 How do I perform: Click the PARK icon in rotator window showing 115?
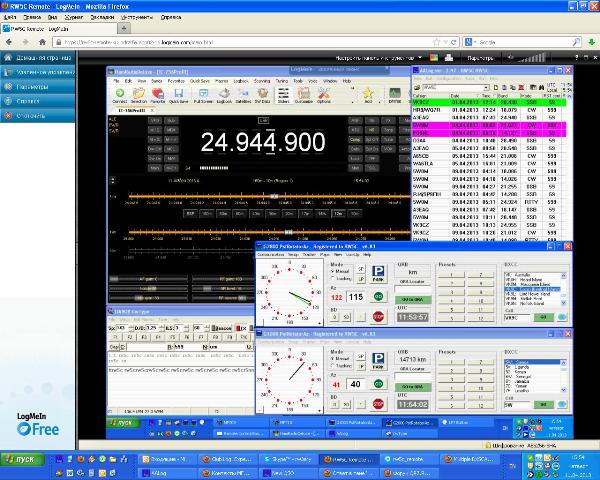(378, 273)
